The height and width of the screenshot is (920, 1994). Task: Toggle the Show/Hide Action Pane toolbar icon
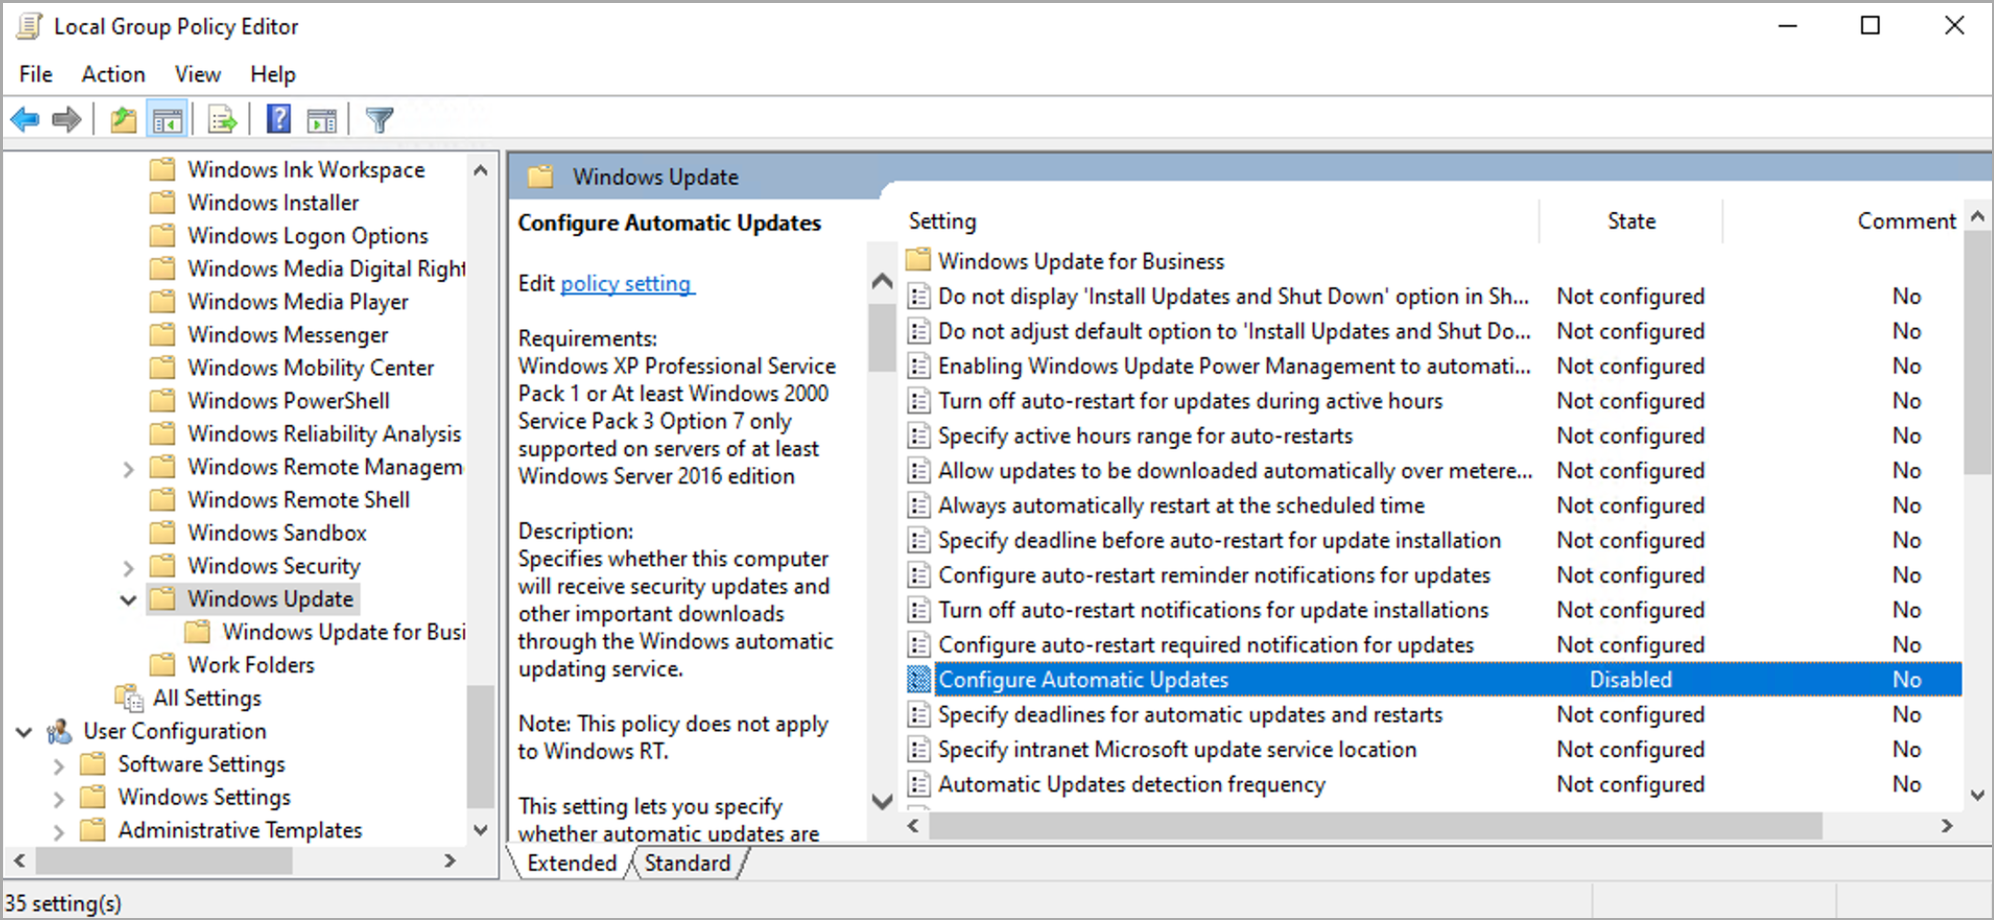322,120
